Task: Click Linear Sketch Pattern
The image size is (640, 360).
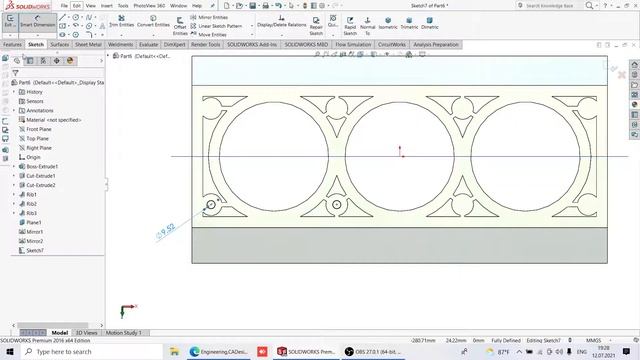Action: (x=216, y=26)
